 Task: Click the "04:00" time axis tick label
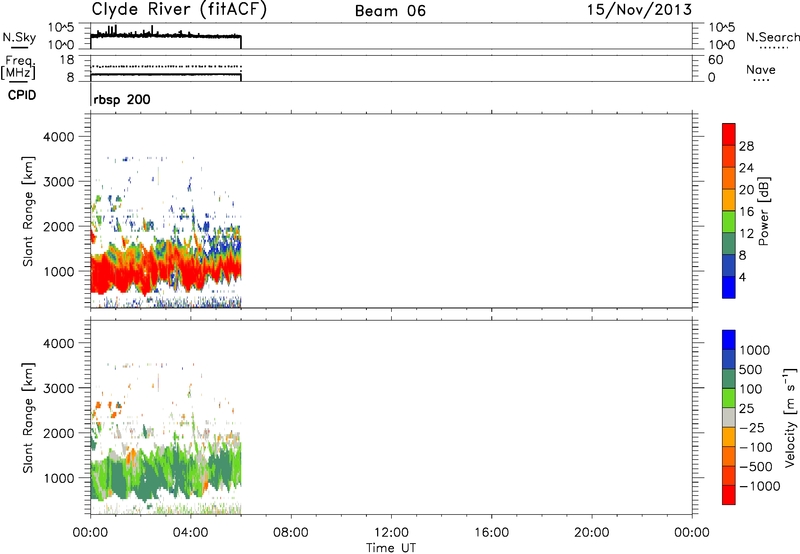point(190,533)
